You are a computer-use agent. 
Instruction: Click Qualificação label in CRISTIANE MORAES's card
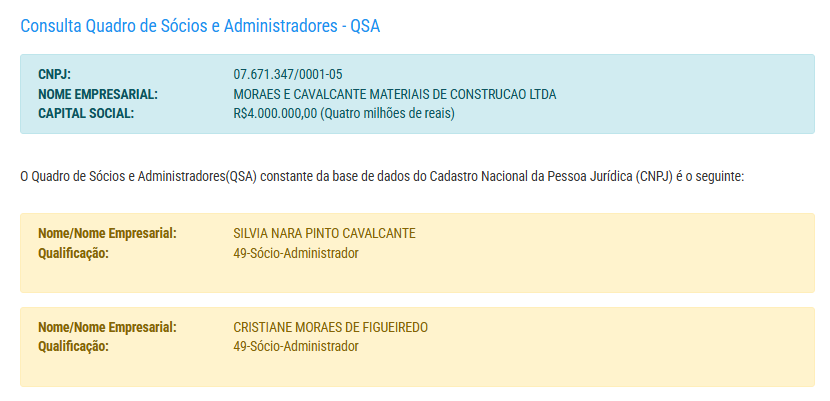[x=73, y=346]
